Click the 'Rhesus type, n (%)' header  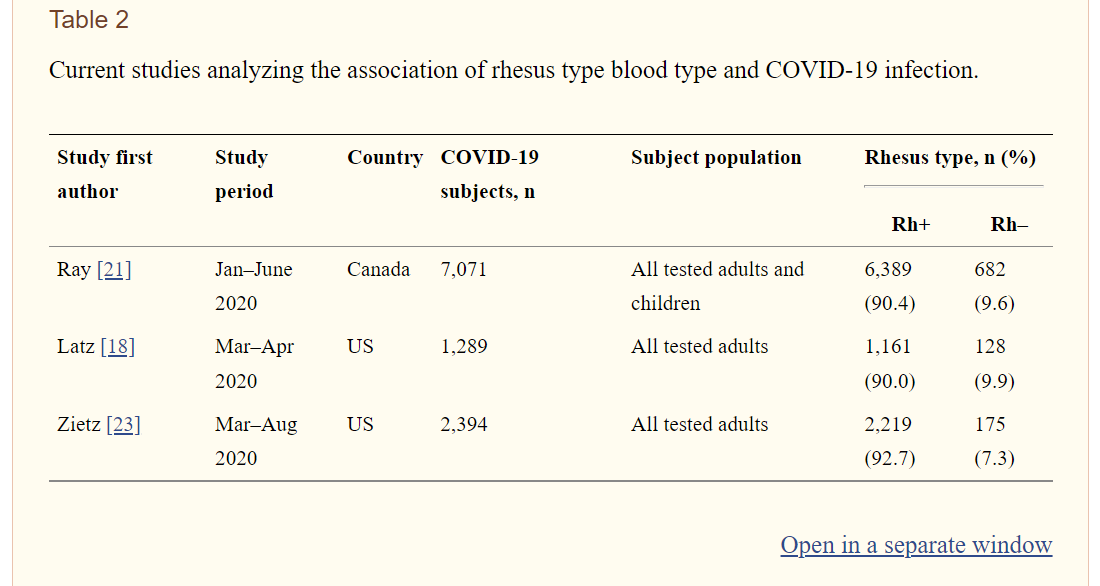[950, 158]
